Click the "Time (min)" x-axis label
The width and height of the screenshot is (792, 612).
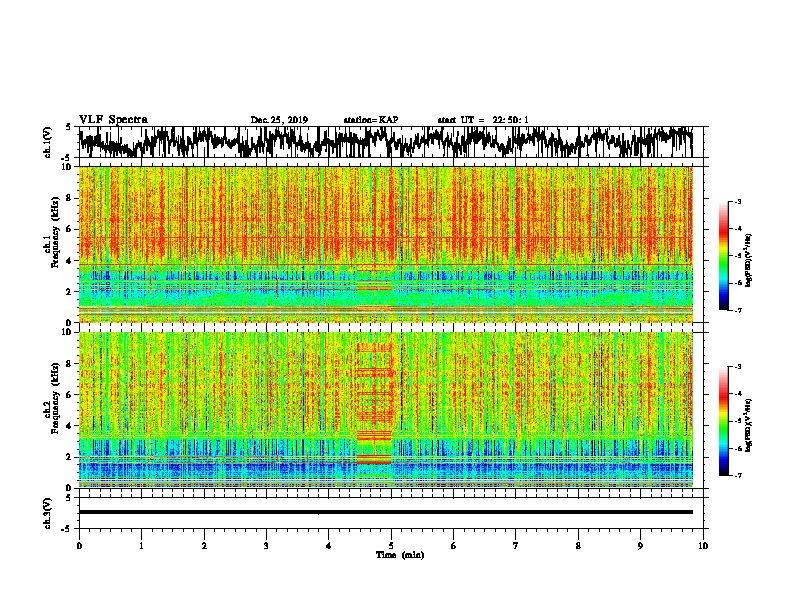[400, 555]
